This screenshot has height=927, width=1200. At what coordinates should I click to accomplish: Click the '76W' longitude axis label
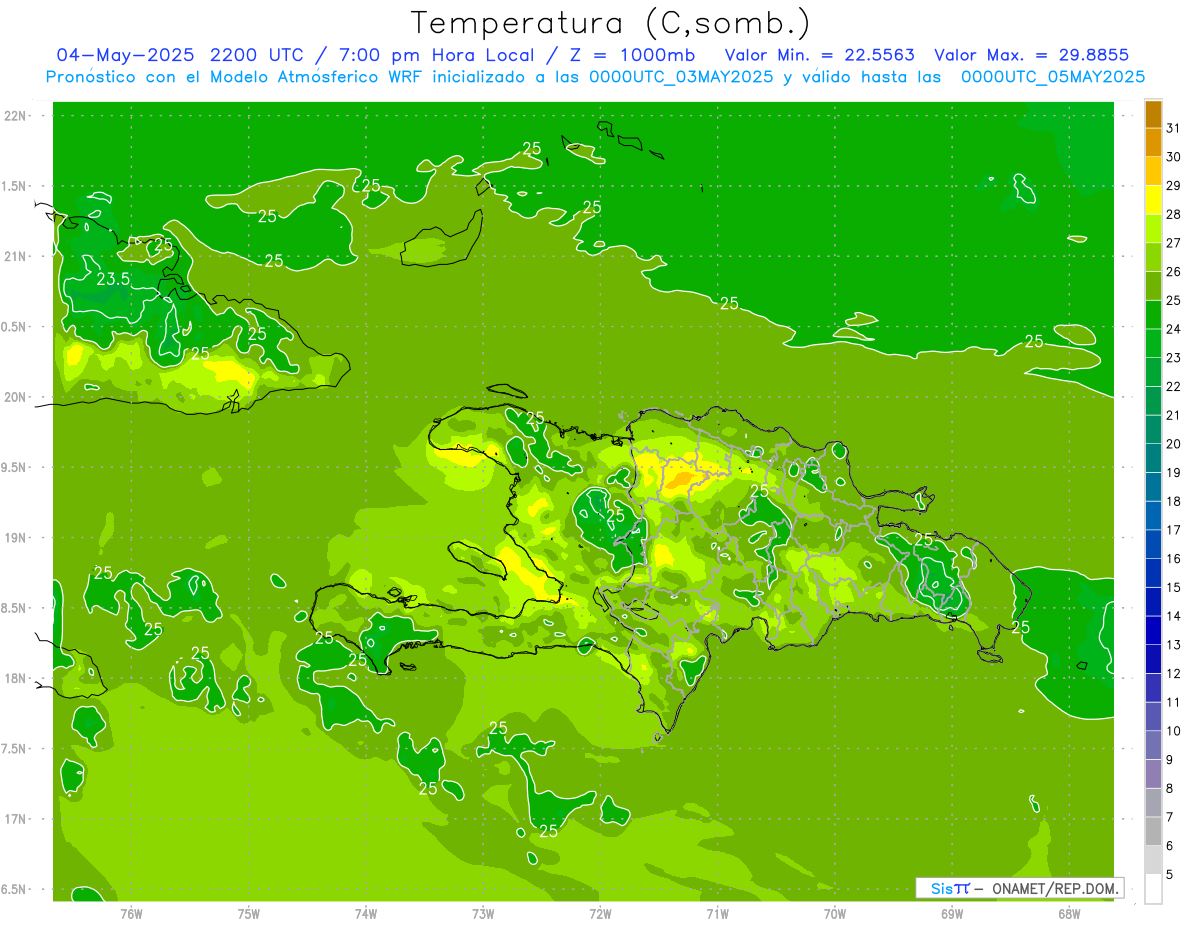tap(131, 913)
